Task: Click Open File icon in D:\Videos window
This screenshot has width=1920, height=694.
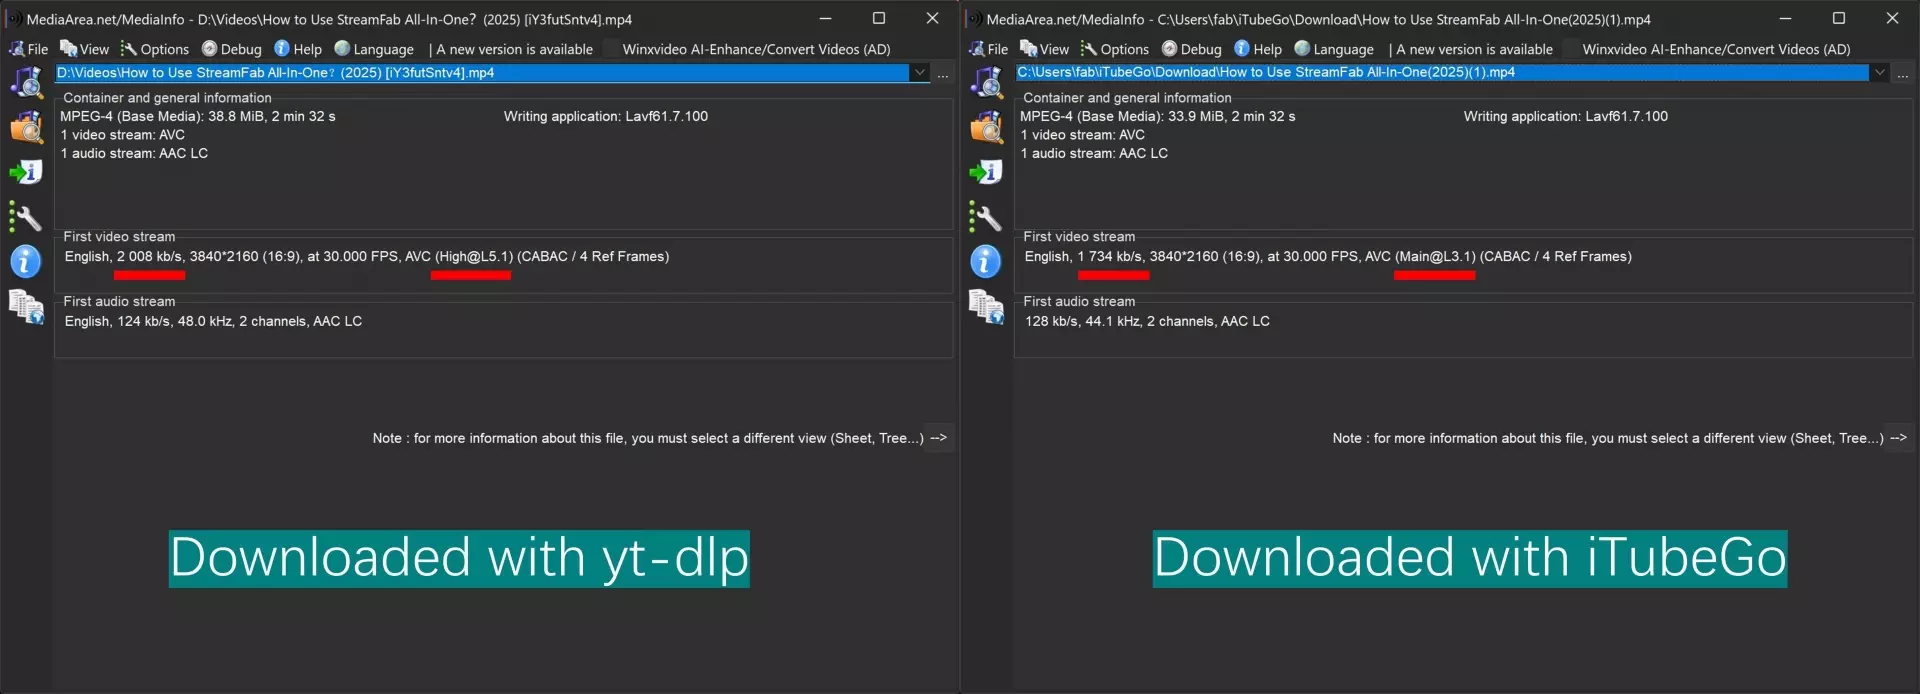Action: (26, 82)
